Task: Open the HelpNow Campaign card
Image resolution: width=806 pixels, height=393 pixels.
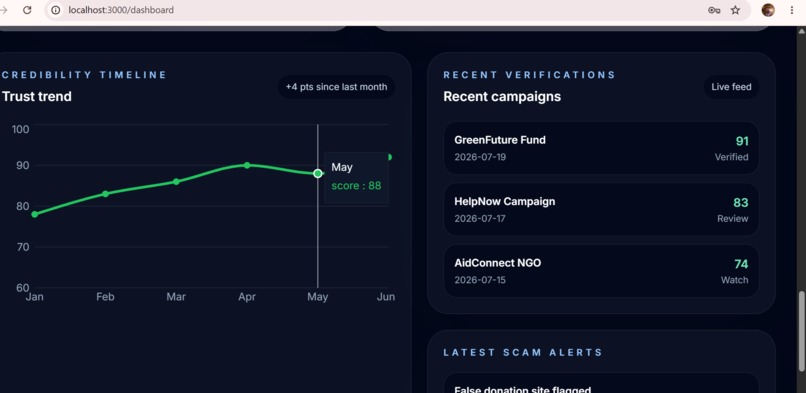Action: [601, 210]
